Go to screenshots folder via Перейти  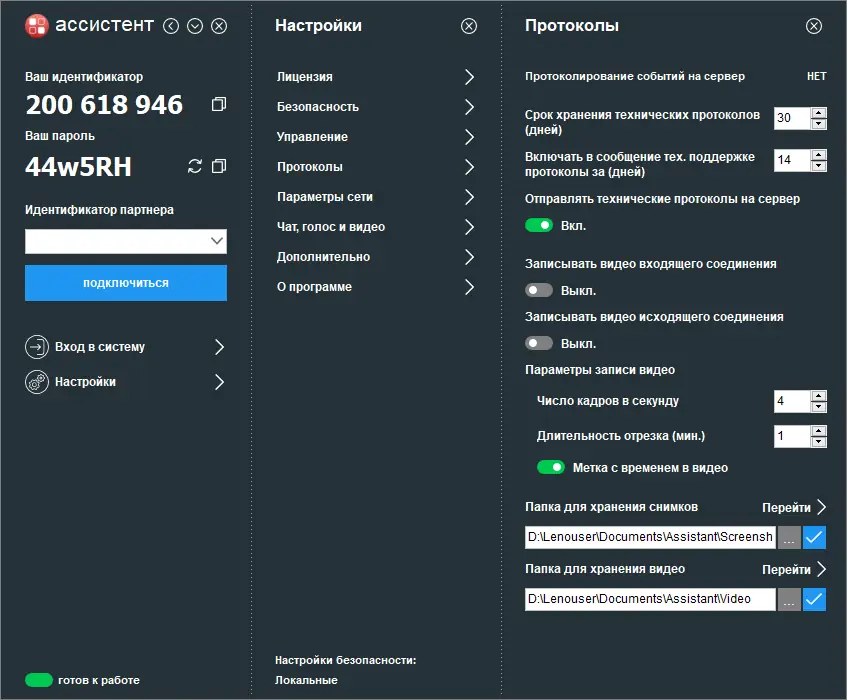click(x=794, y=507)
